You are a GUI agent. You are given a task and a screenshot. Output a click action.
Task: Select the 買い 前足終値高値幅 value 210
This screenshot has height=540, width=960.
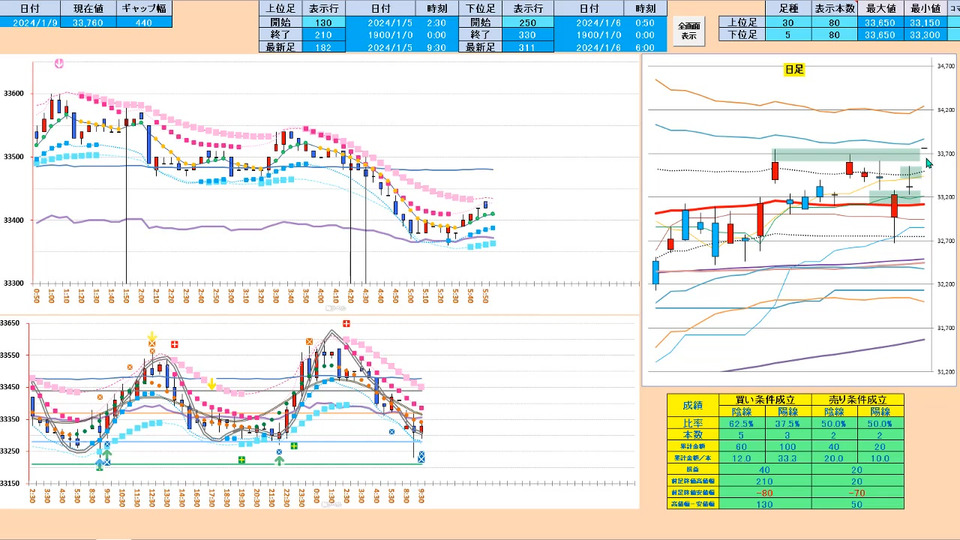tap(764, 481)
